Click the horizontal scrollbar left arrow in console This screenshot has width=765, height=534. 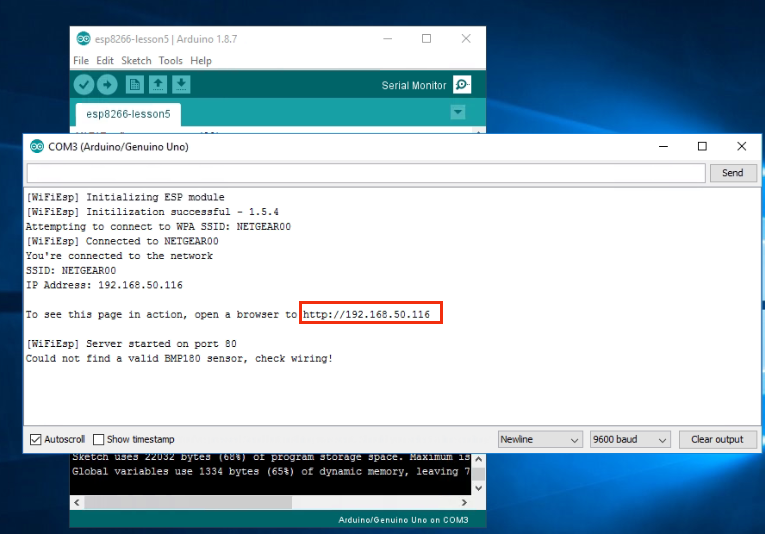[x=77, y=502]
